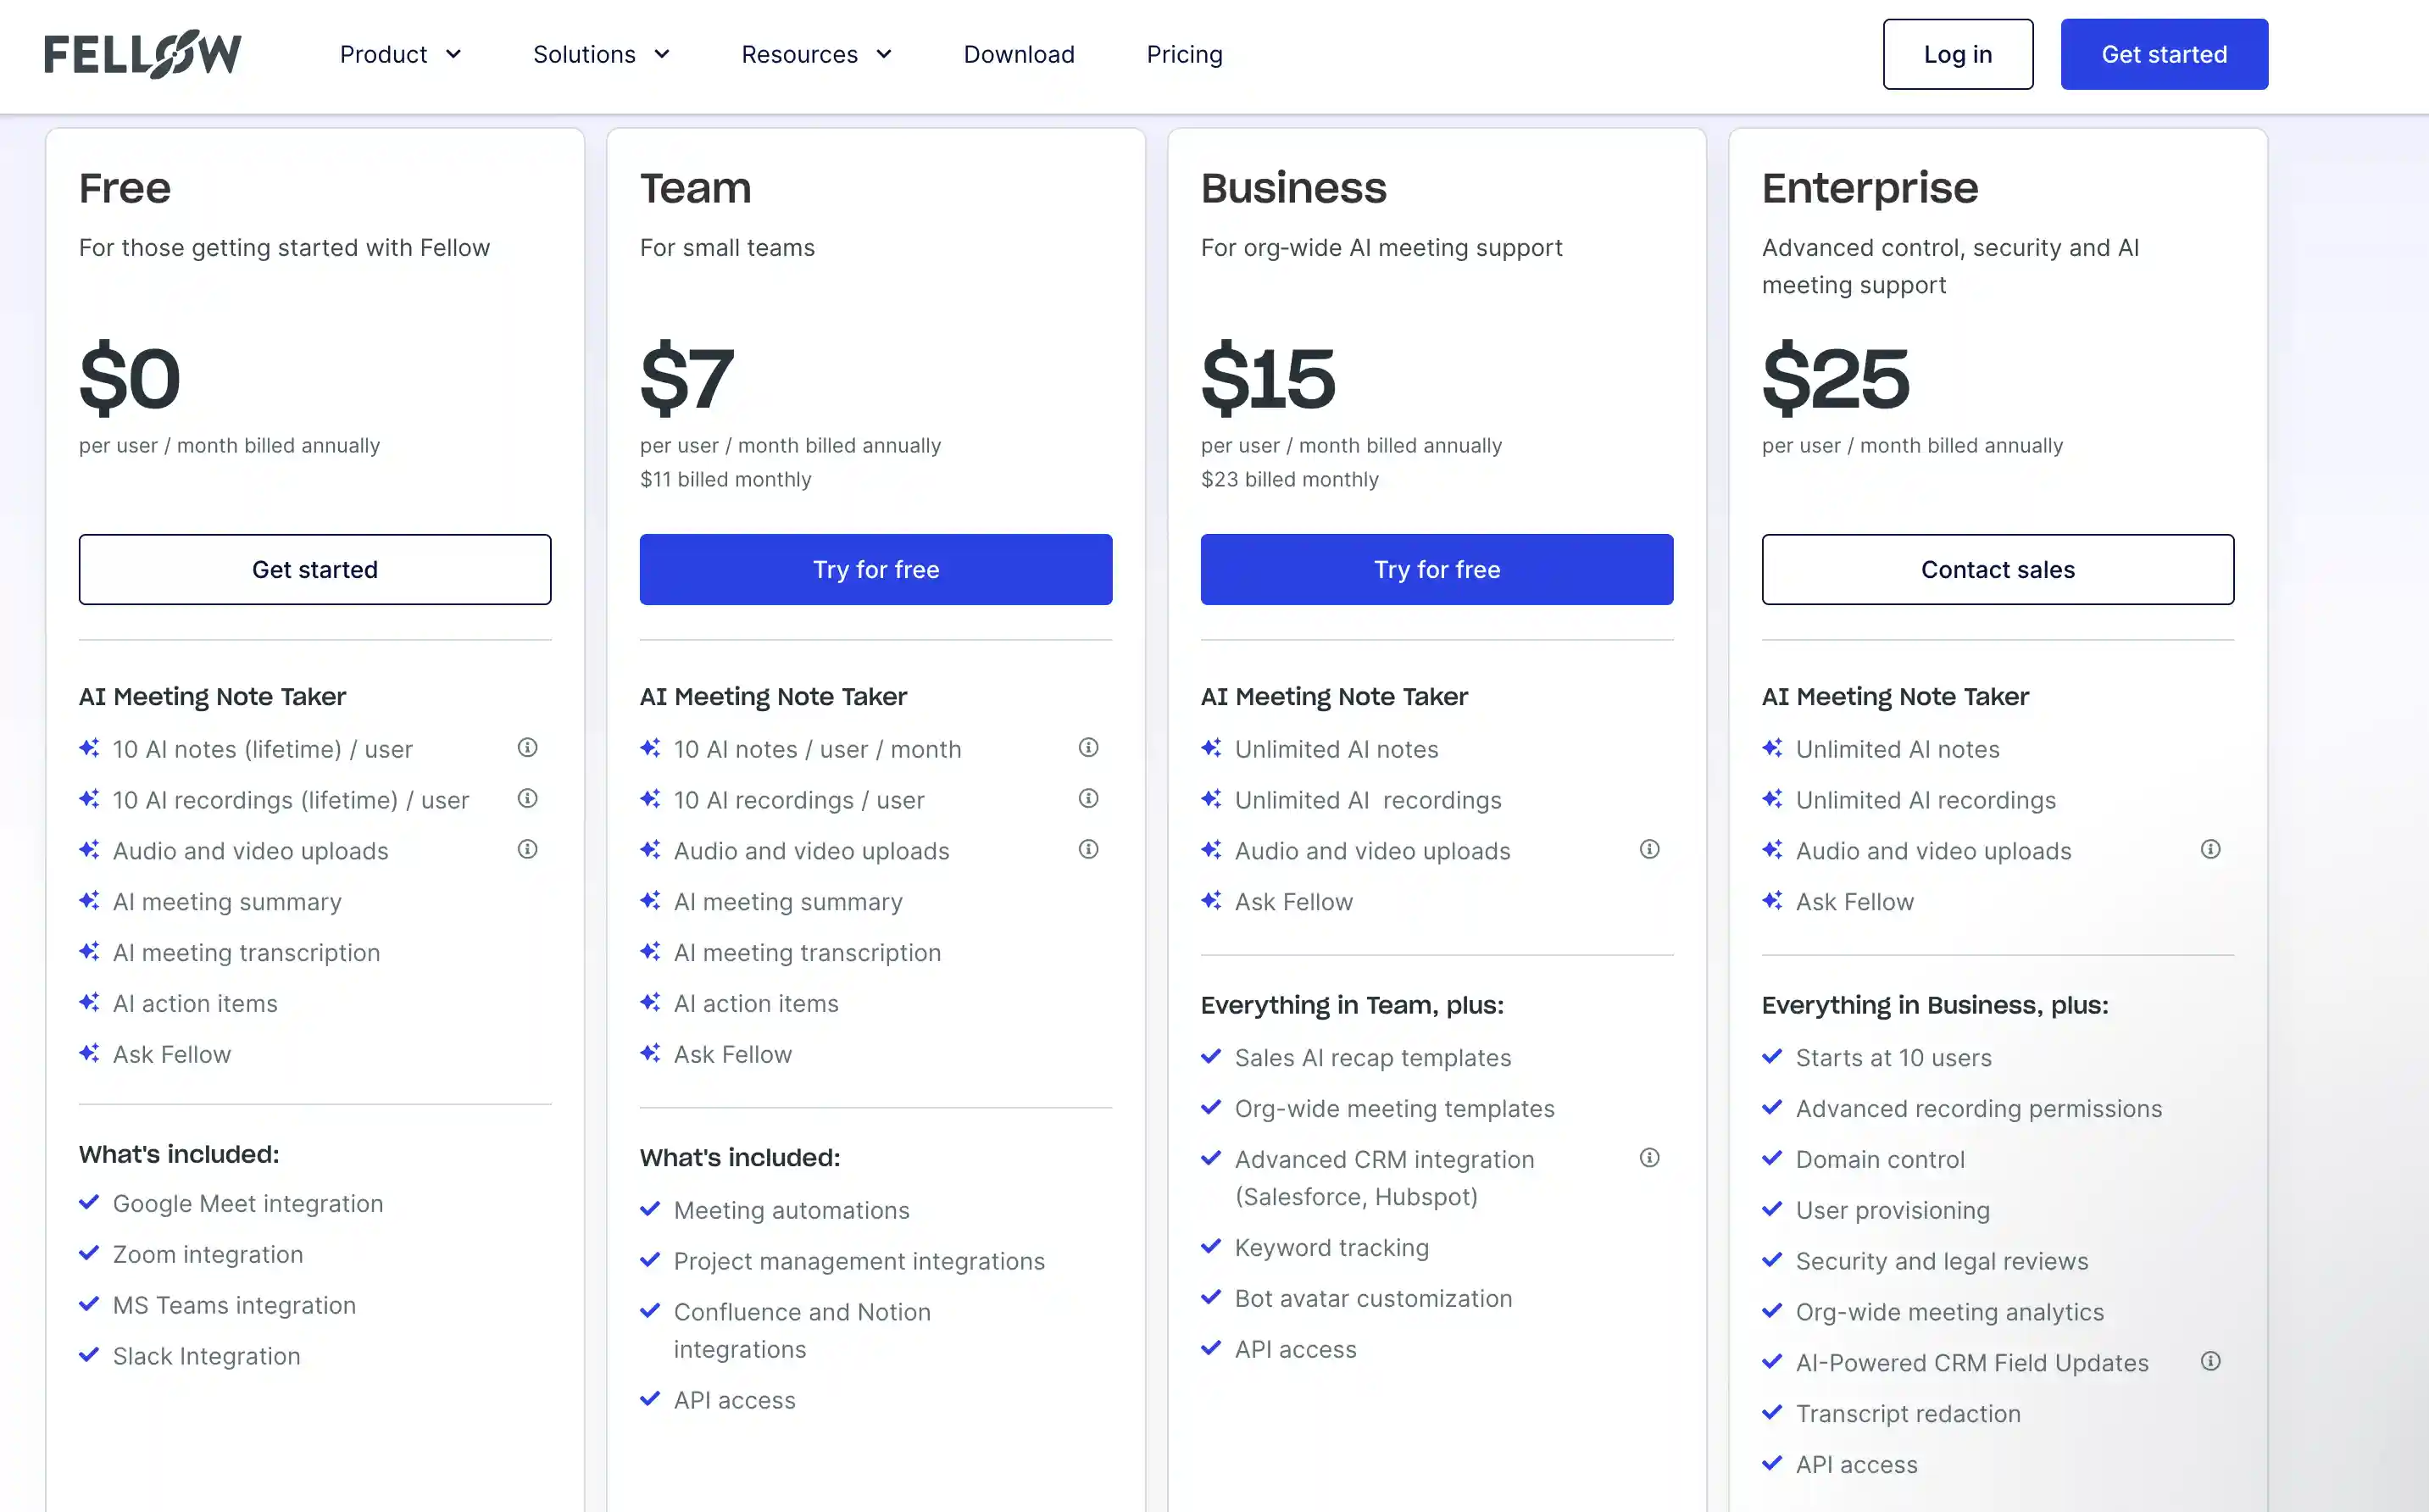Click Get started under the Free plan
The height and width of the screenshot is (1512, 2429).
tap(314, 569)
